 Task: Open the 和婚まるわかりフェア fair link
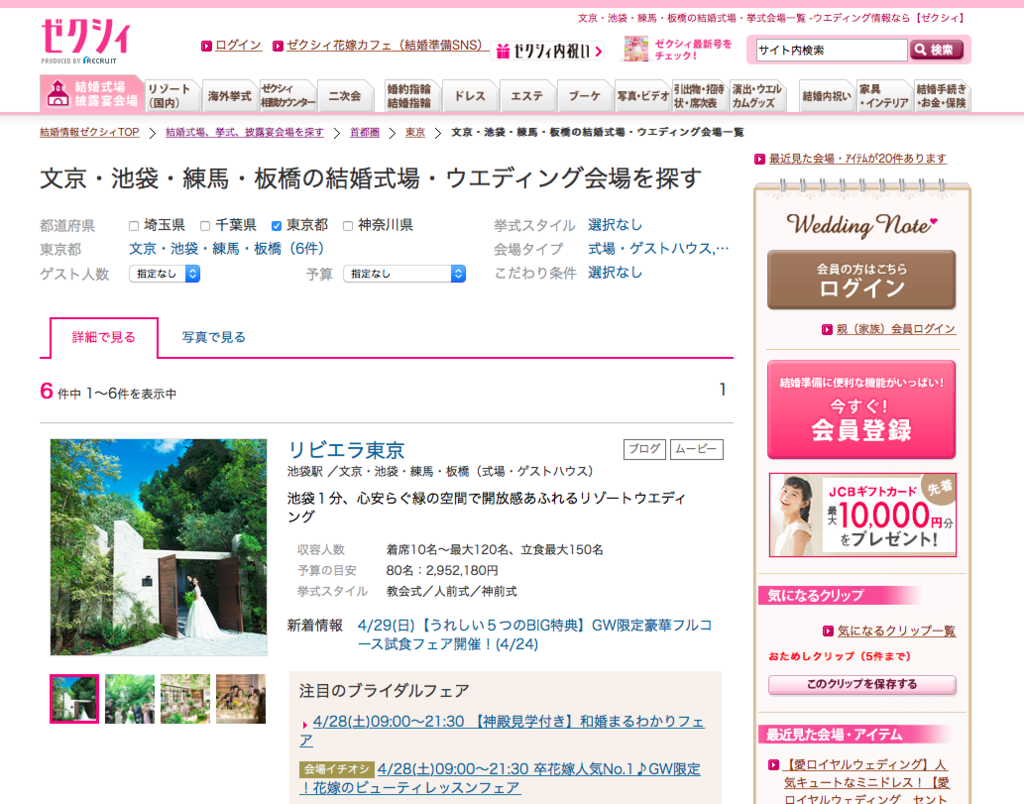coord(502,731)
